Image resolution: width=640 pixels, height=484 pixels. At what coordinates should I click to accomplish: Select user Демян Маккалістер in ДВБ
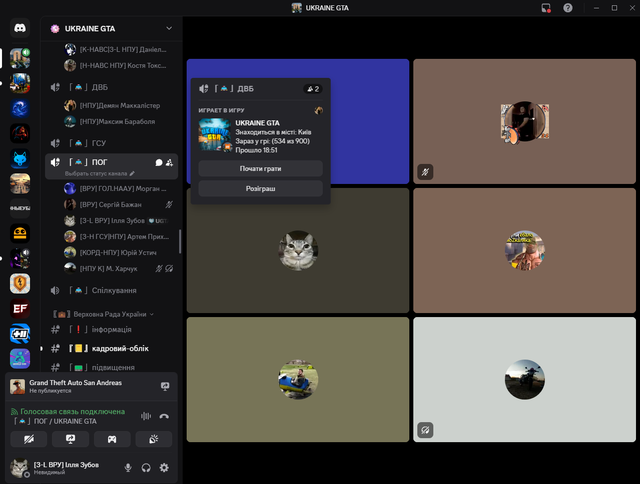click(118, 106)
